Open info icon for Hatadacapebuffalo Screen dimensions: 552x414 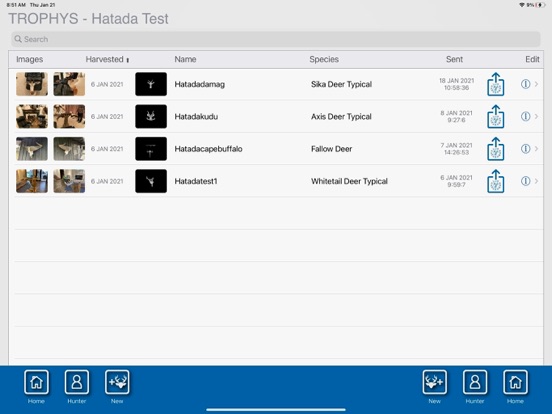[525, 149]
